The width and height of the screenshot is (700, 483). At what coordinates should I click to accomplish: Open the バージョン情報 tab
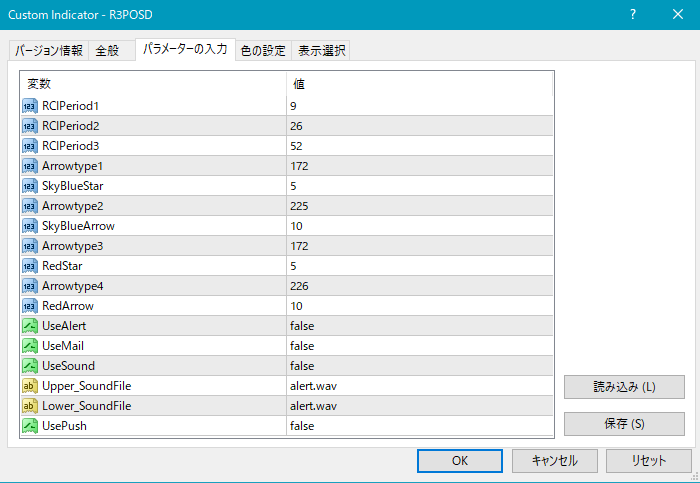(49, 51)
